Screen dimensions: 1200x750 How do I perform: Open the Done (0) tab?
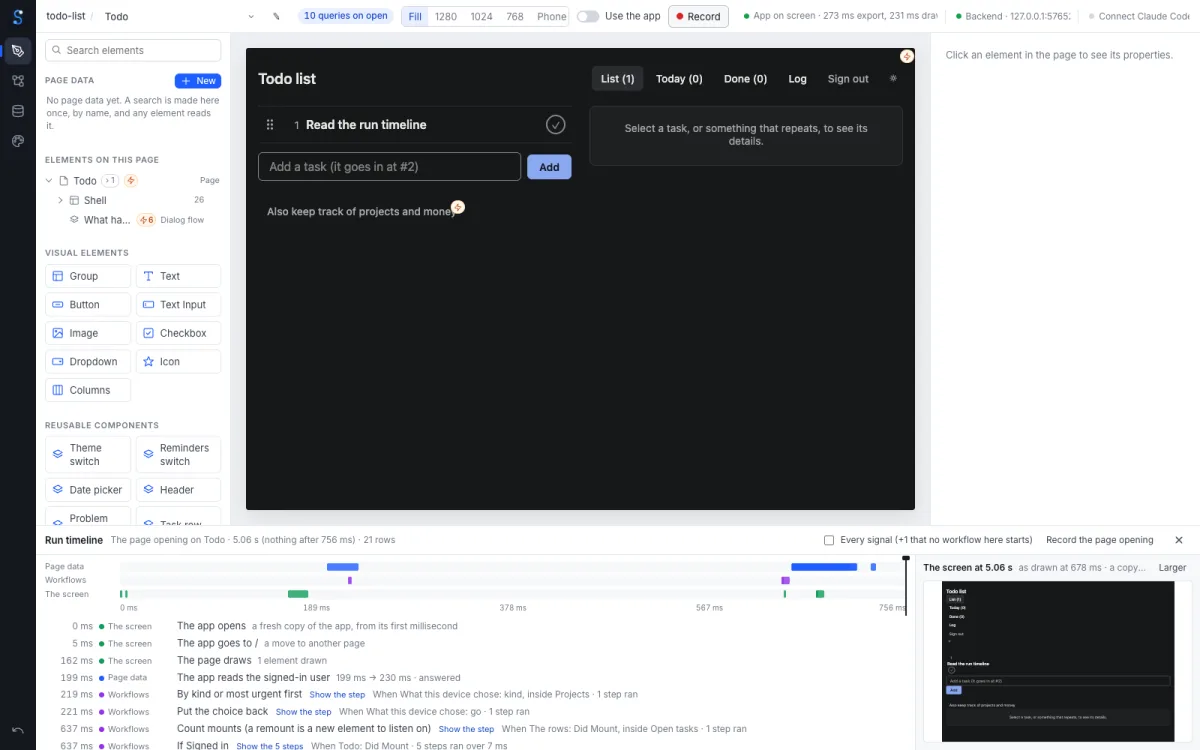tap(745, 79)
